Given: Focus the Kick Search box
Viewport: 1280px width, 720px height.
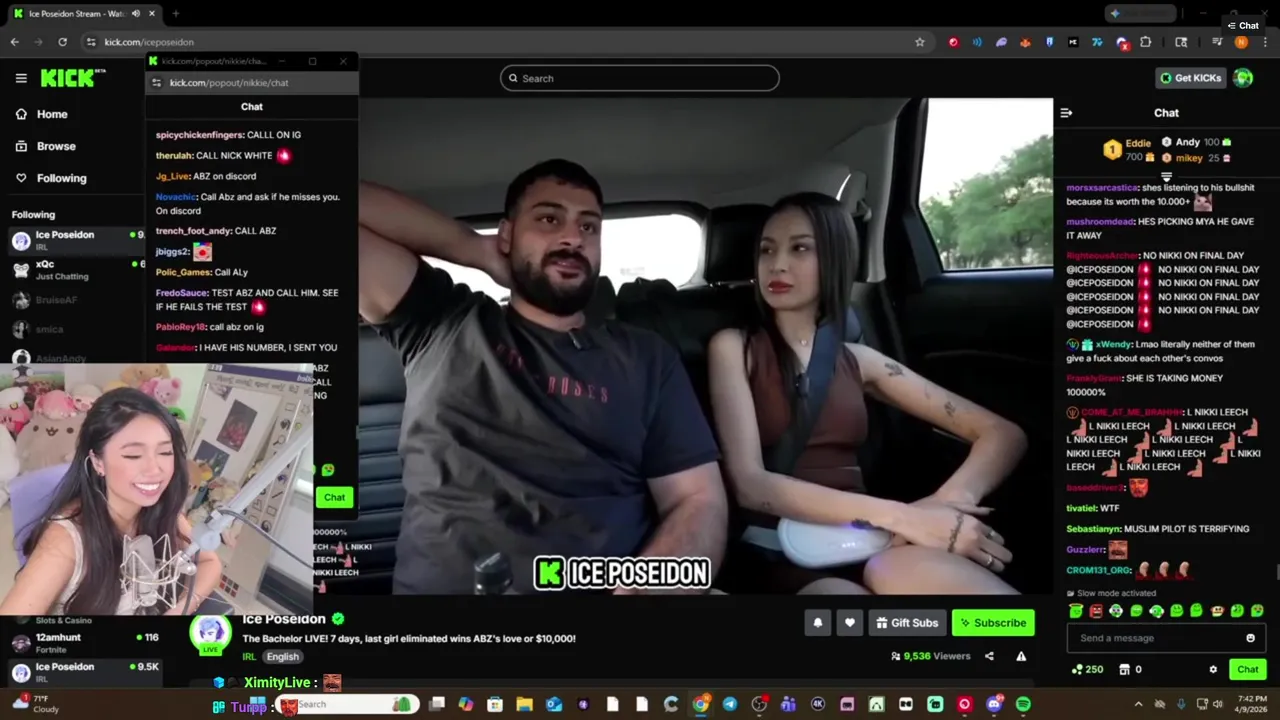Looking at the screenshot, I should pos(640,78).
